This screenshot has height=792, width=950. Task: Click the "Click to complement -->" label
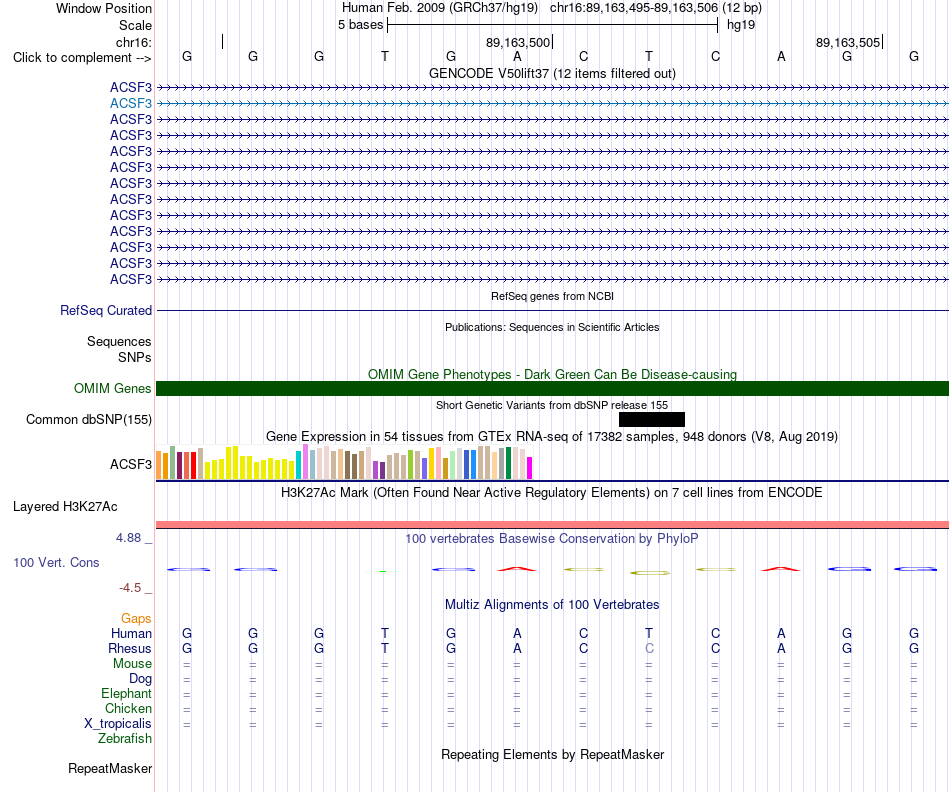(x=82, y=58)
